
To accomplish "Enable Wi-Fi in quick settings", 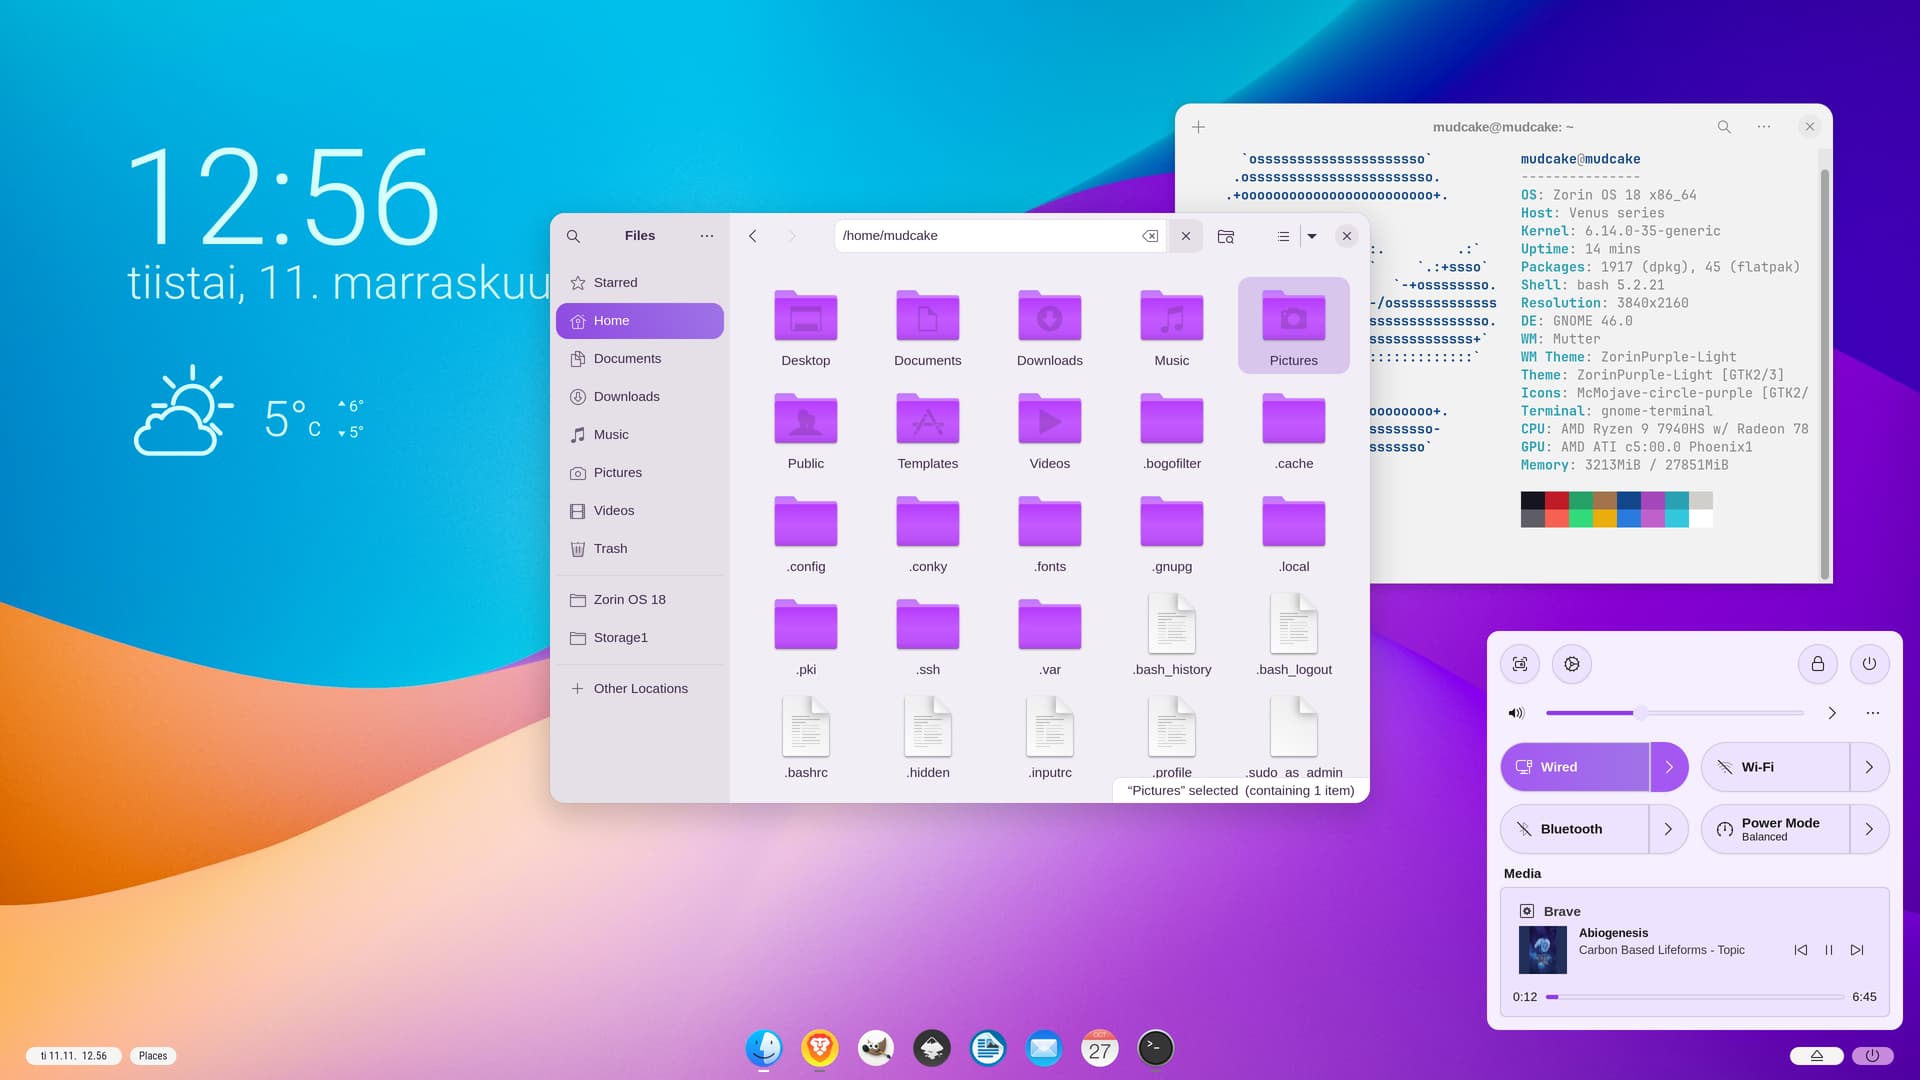I will pyautogui.click(x=1775, y=767).
